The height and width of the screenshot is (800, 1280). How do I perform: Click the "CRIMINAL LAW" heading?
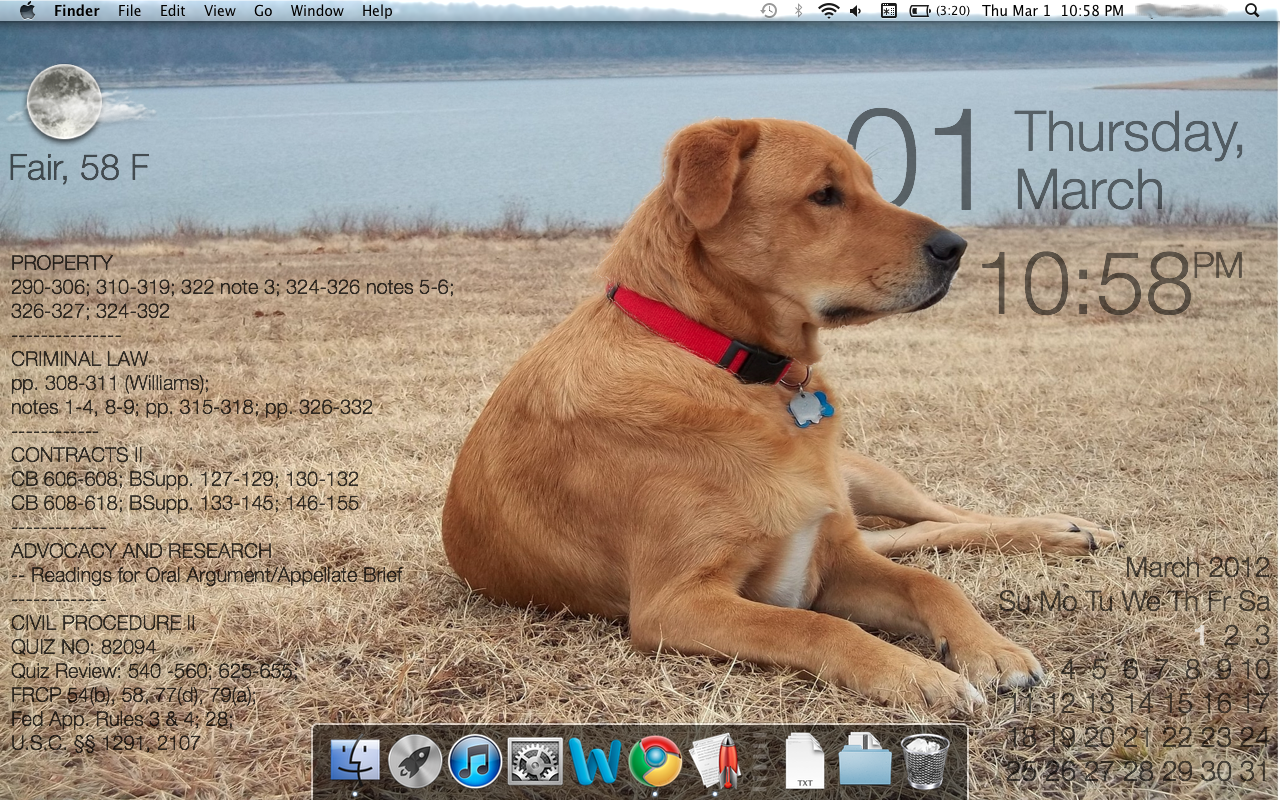[79, 359]
